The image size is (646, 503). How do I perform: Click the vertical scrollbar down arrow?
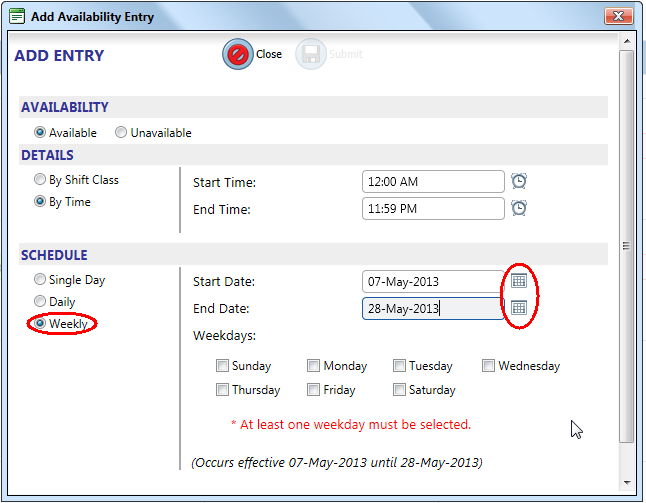tap(627, 483)
